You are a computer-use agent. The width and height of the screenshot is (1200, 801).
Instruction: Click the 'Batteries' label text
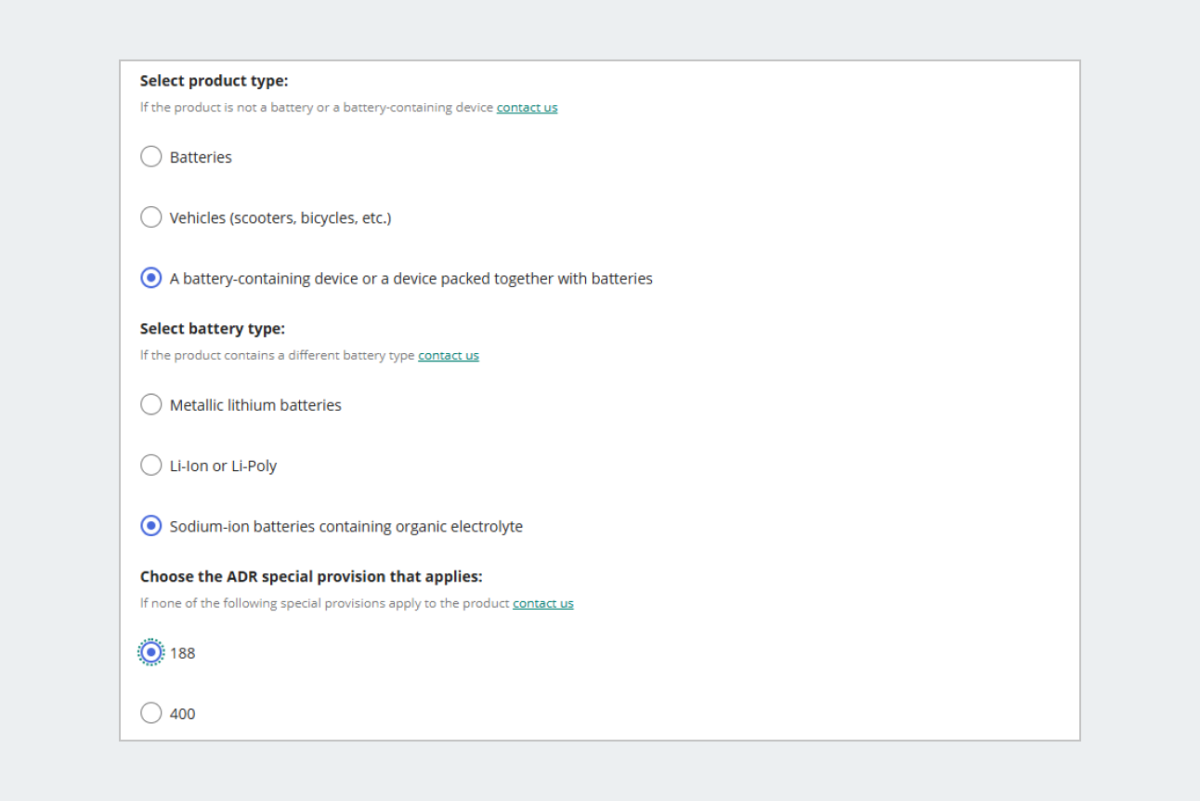(x=201, y=158)
